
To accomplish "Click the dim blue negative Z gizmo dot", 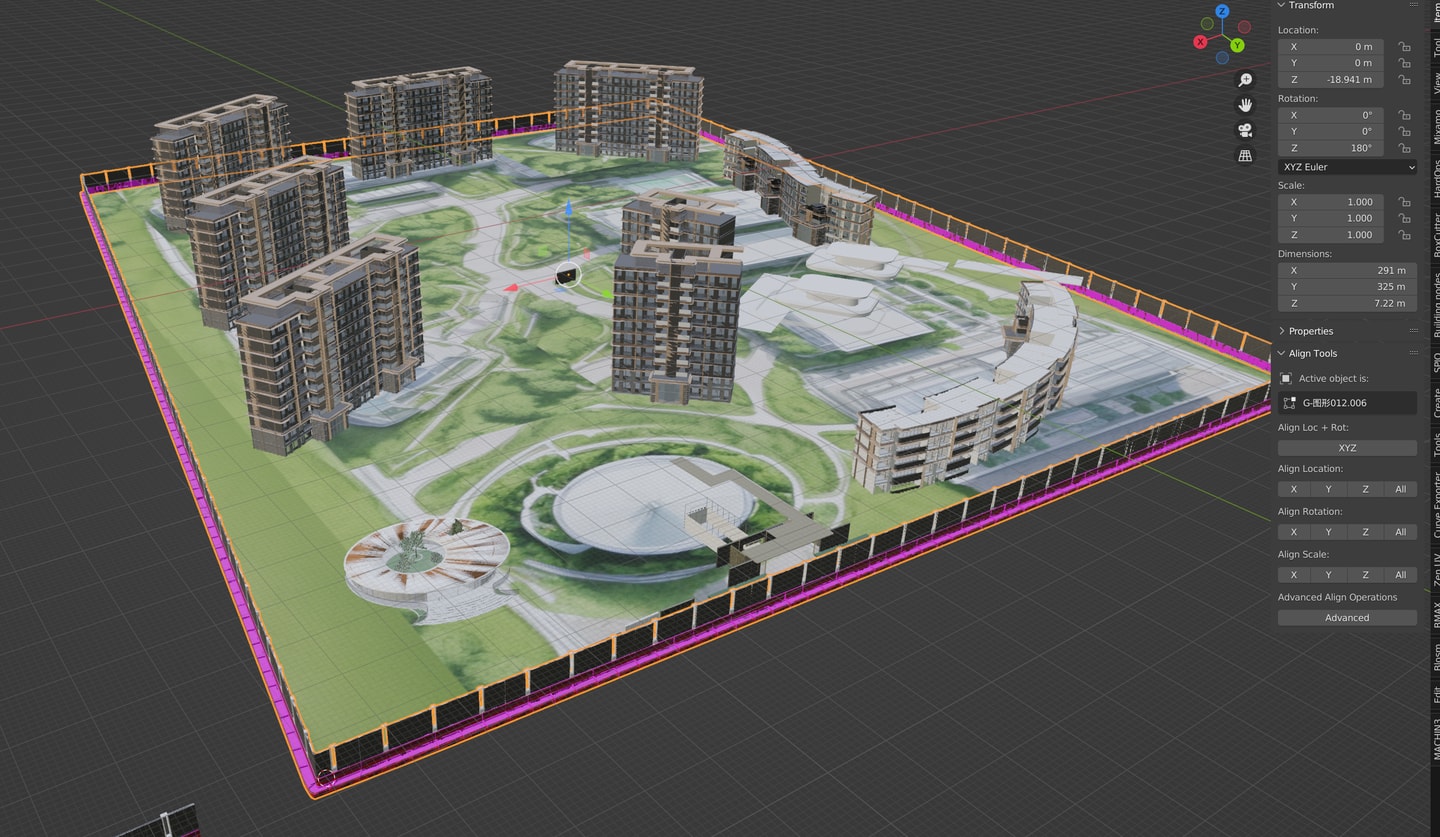I will (1222, 58).
